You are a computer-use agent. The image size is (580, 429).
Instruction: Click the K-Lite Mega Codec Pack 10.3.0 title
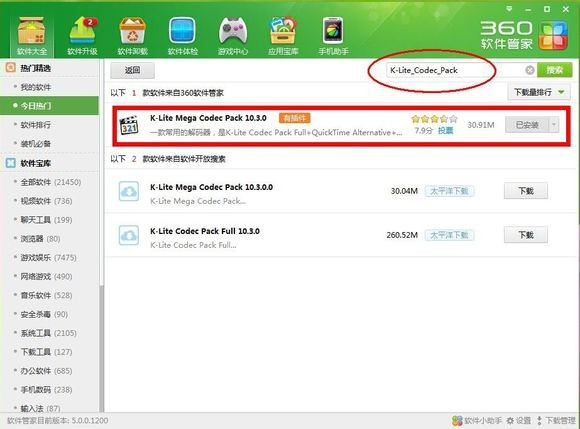click(208, 118)
